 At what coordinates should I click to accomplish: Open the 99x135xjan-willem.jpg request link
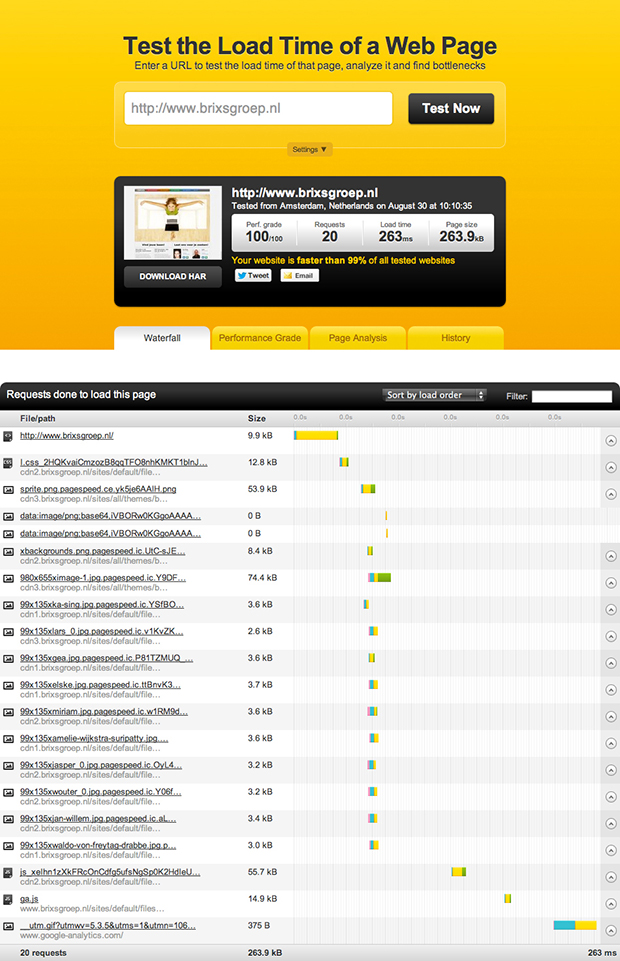(98, 819)
